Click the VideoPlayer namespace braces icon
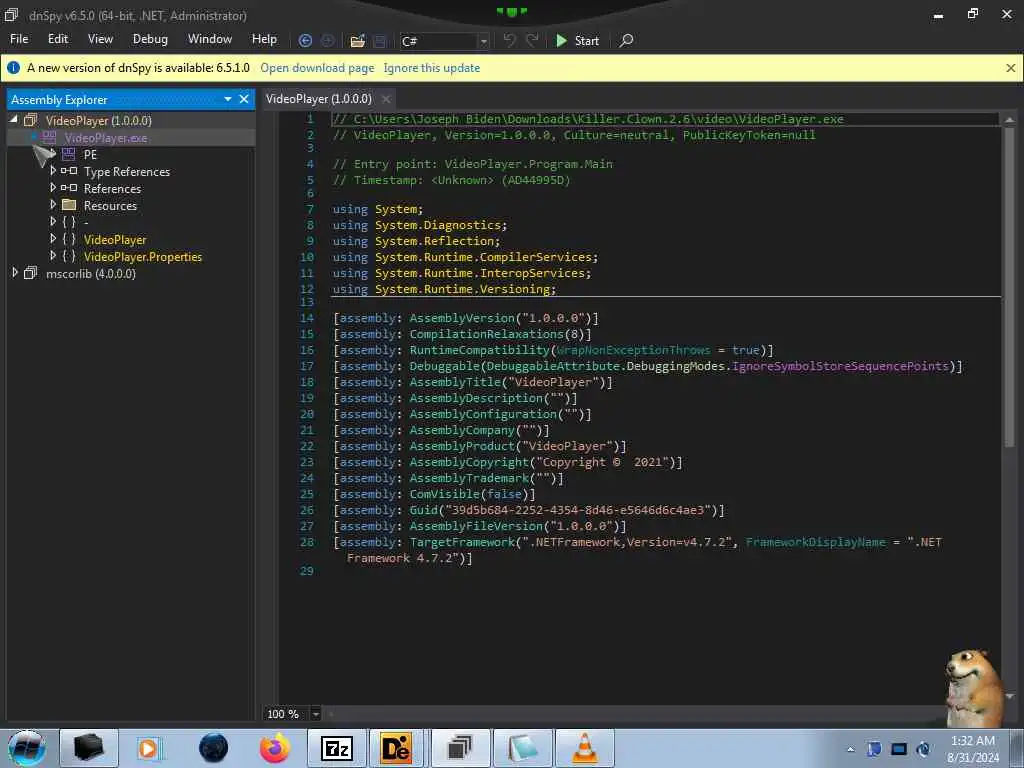Viewport: 1024px width, 768px height. point(69,239)
